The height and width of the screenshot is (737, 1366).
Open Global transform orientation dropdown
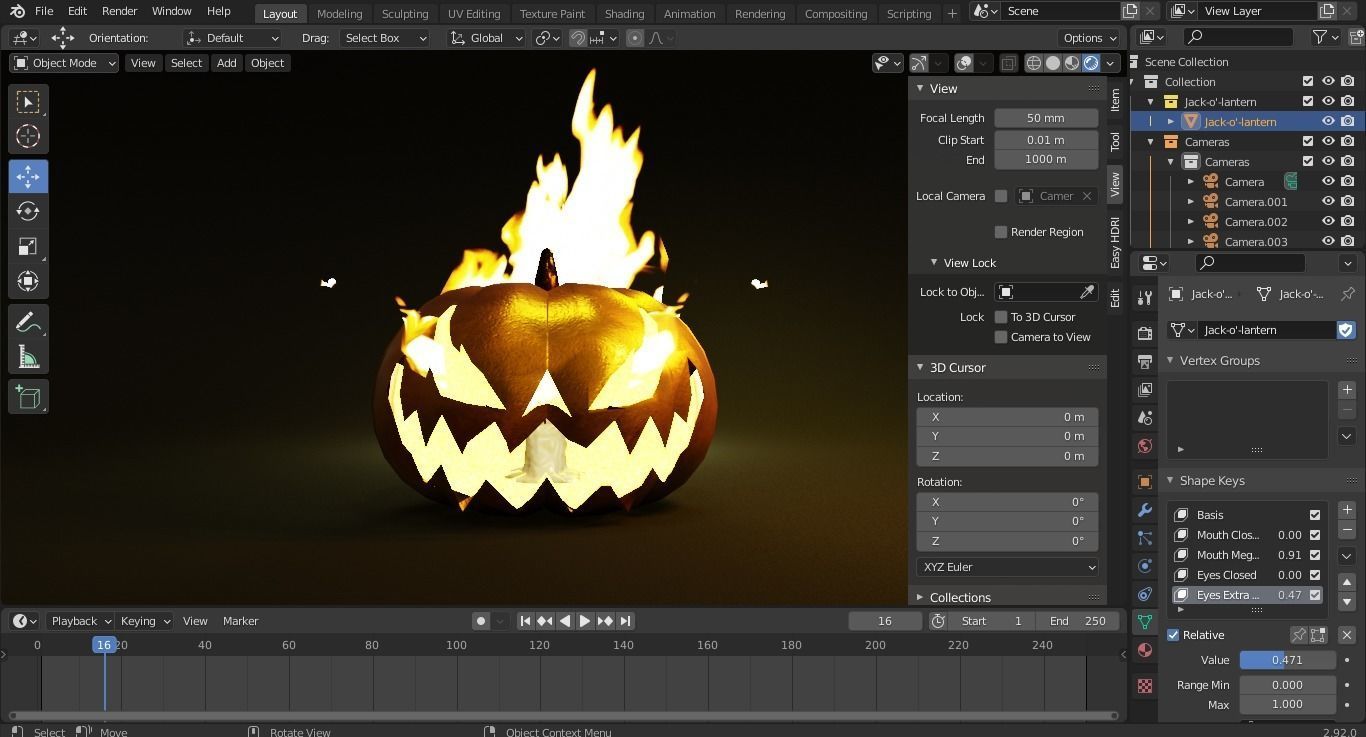(486, 38)
